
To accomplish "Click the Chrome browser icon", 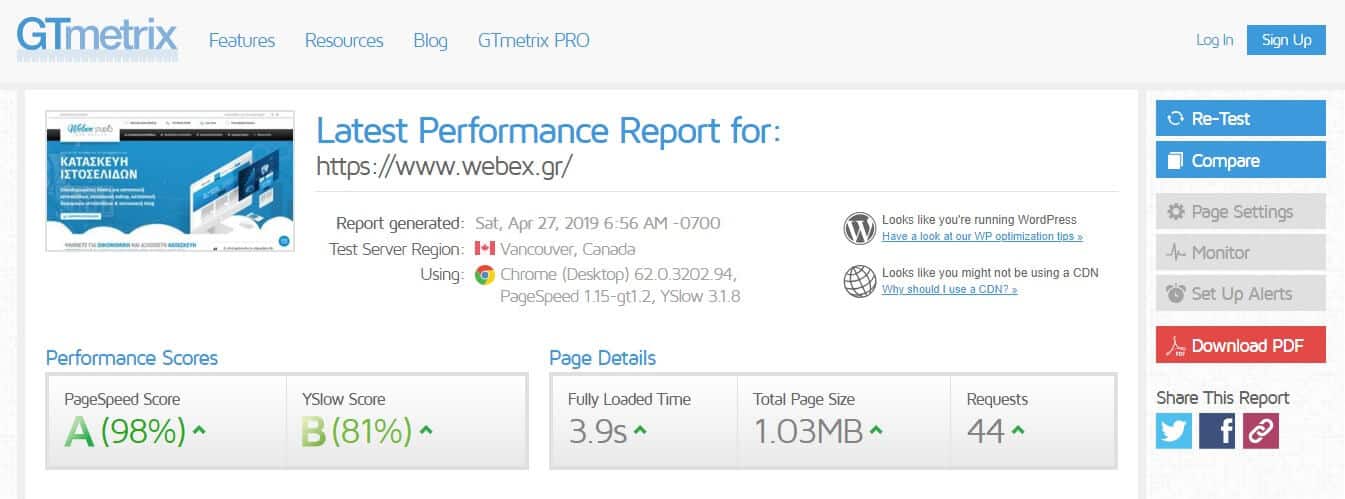I will 485,275.
